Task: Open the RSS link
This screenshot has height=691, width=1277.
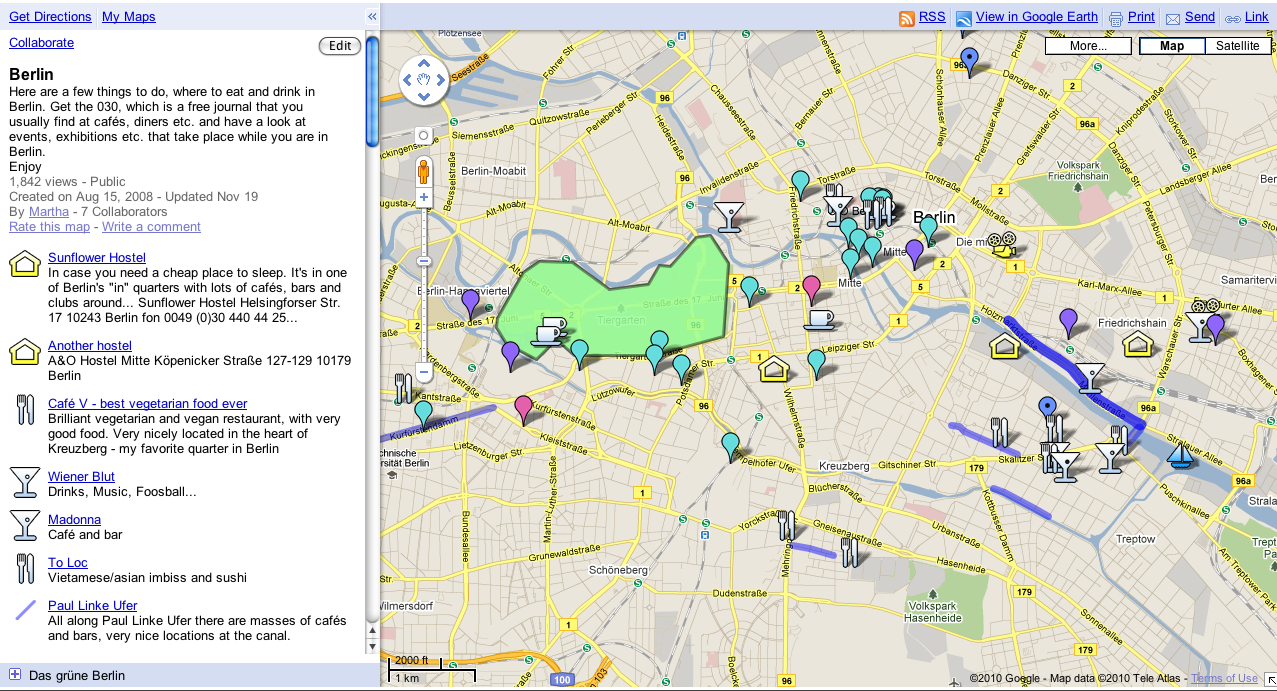Action: pos(932,17)
